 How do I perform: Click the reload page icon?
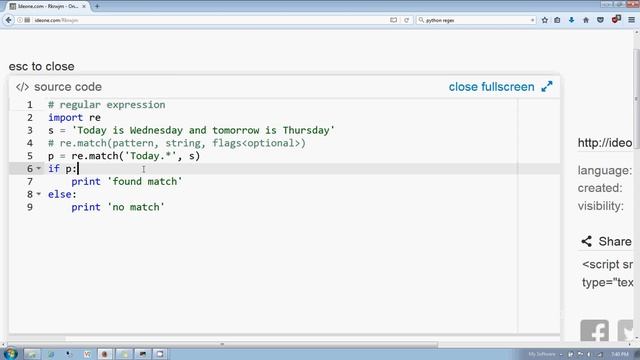tap(407, 20)
